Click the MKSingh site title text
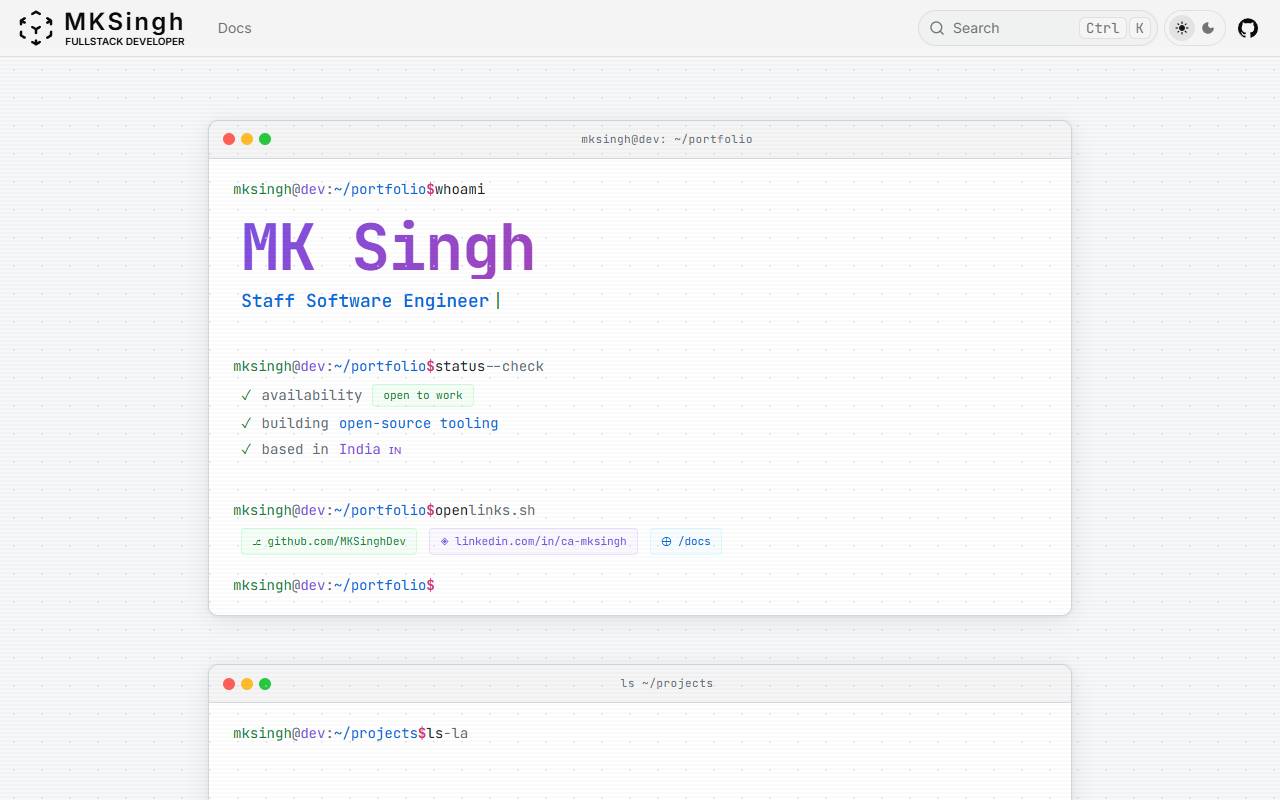The width and height of the screenshot is (1280, 800). [124, 21]
